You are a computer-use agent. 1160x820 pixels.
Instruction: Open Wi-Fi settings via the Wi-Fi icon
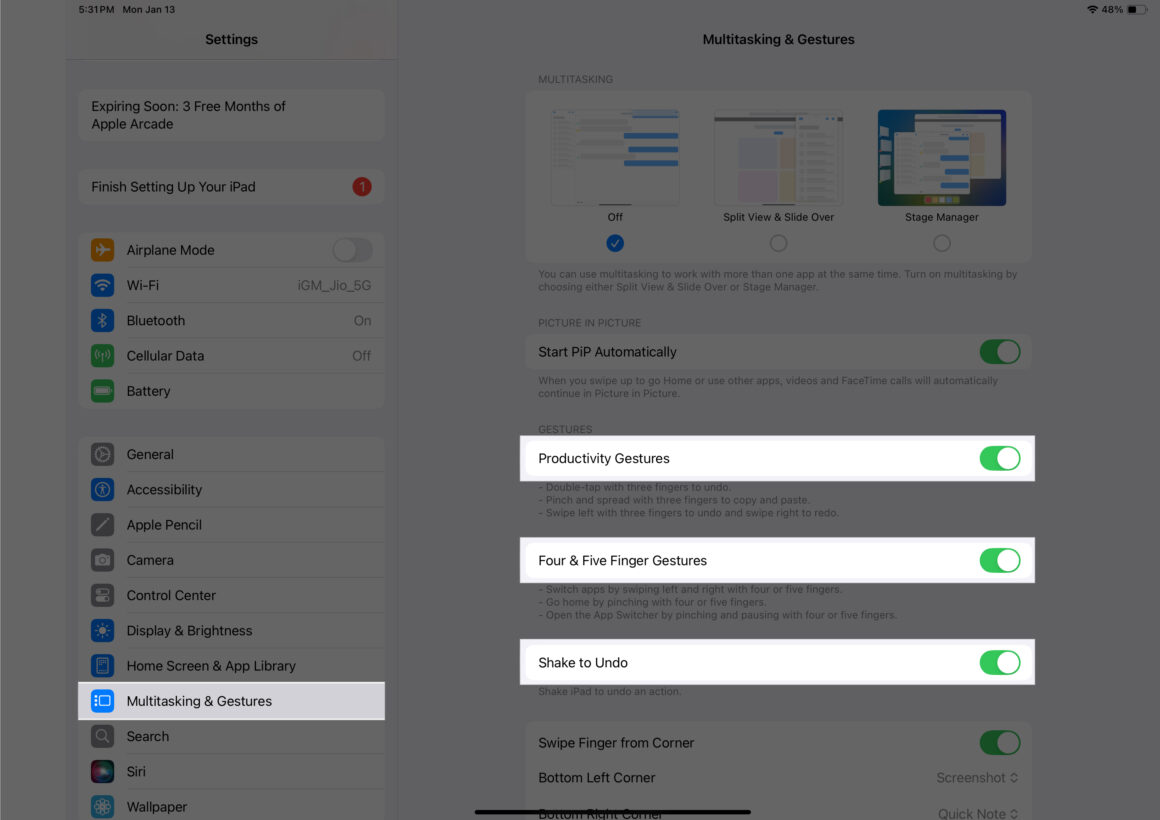pos(102,285)
